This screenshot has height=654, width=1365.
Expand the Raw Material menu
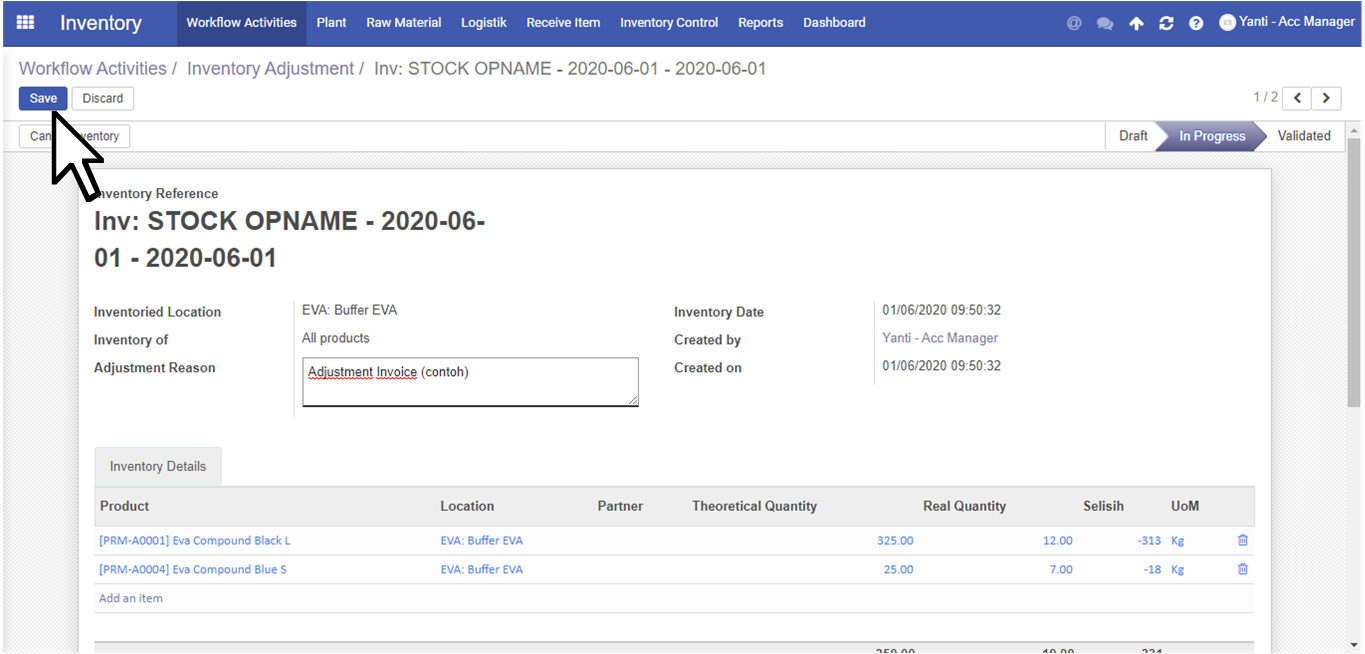[404, 22]
